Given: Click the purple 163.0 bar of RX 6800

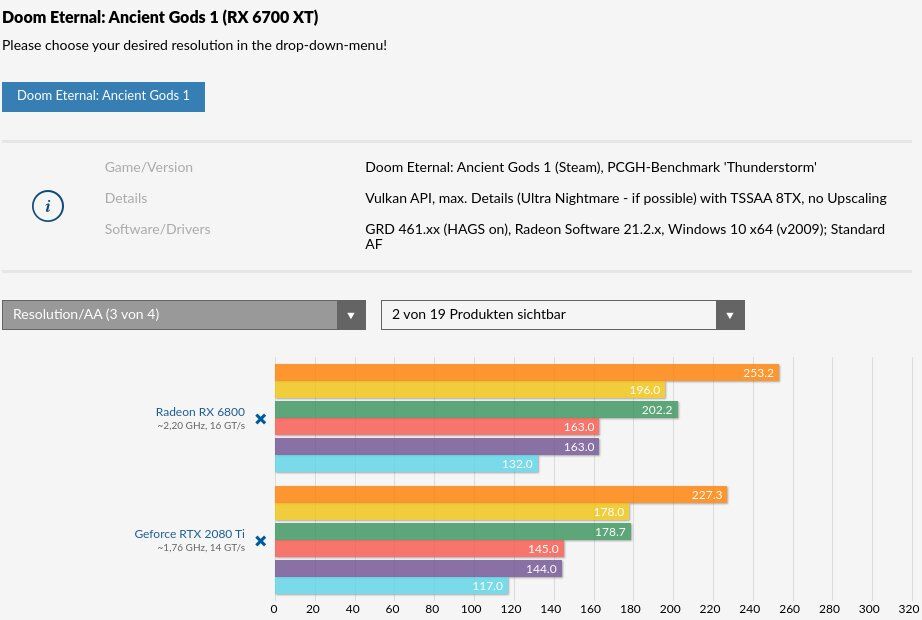Looking at the screenshot, I should [437, 447].
